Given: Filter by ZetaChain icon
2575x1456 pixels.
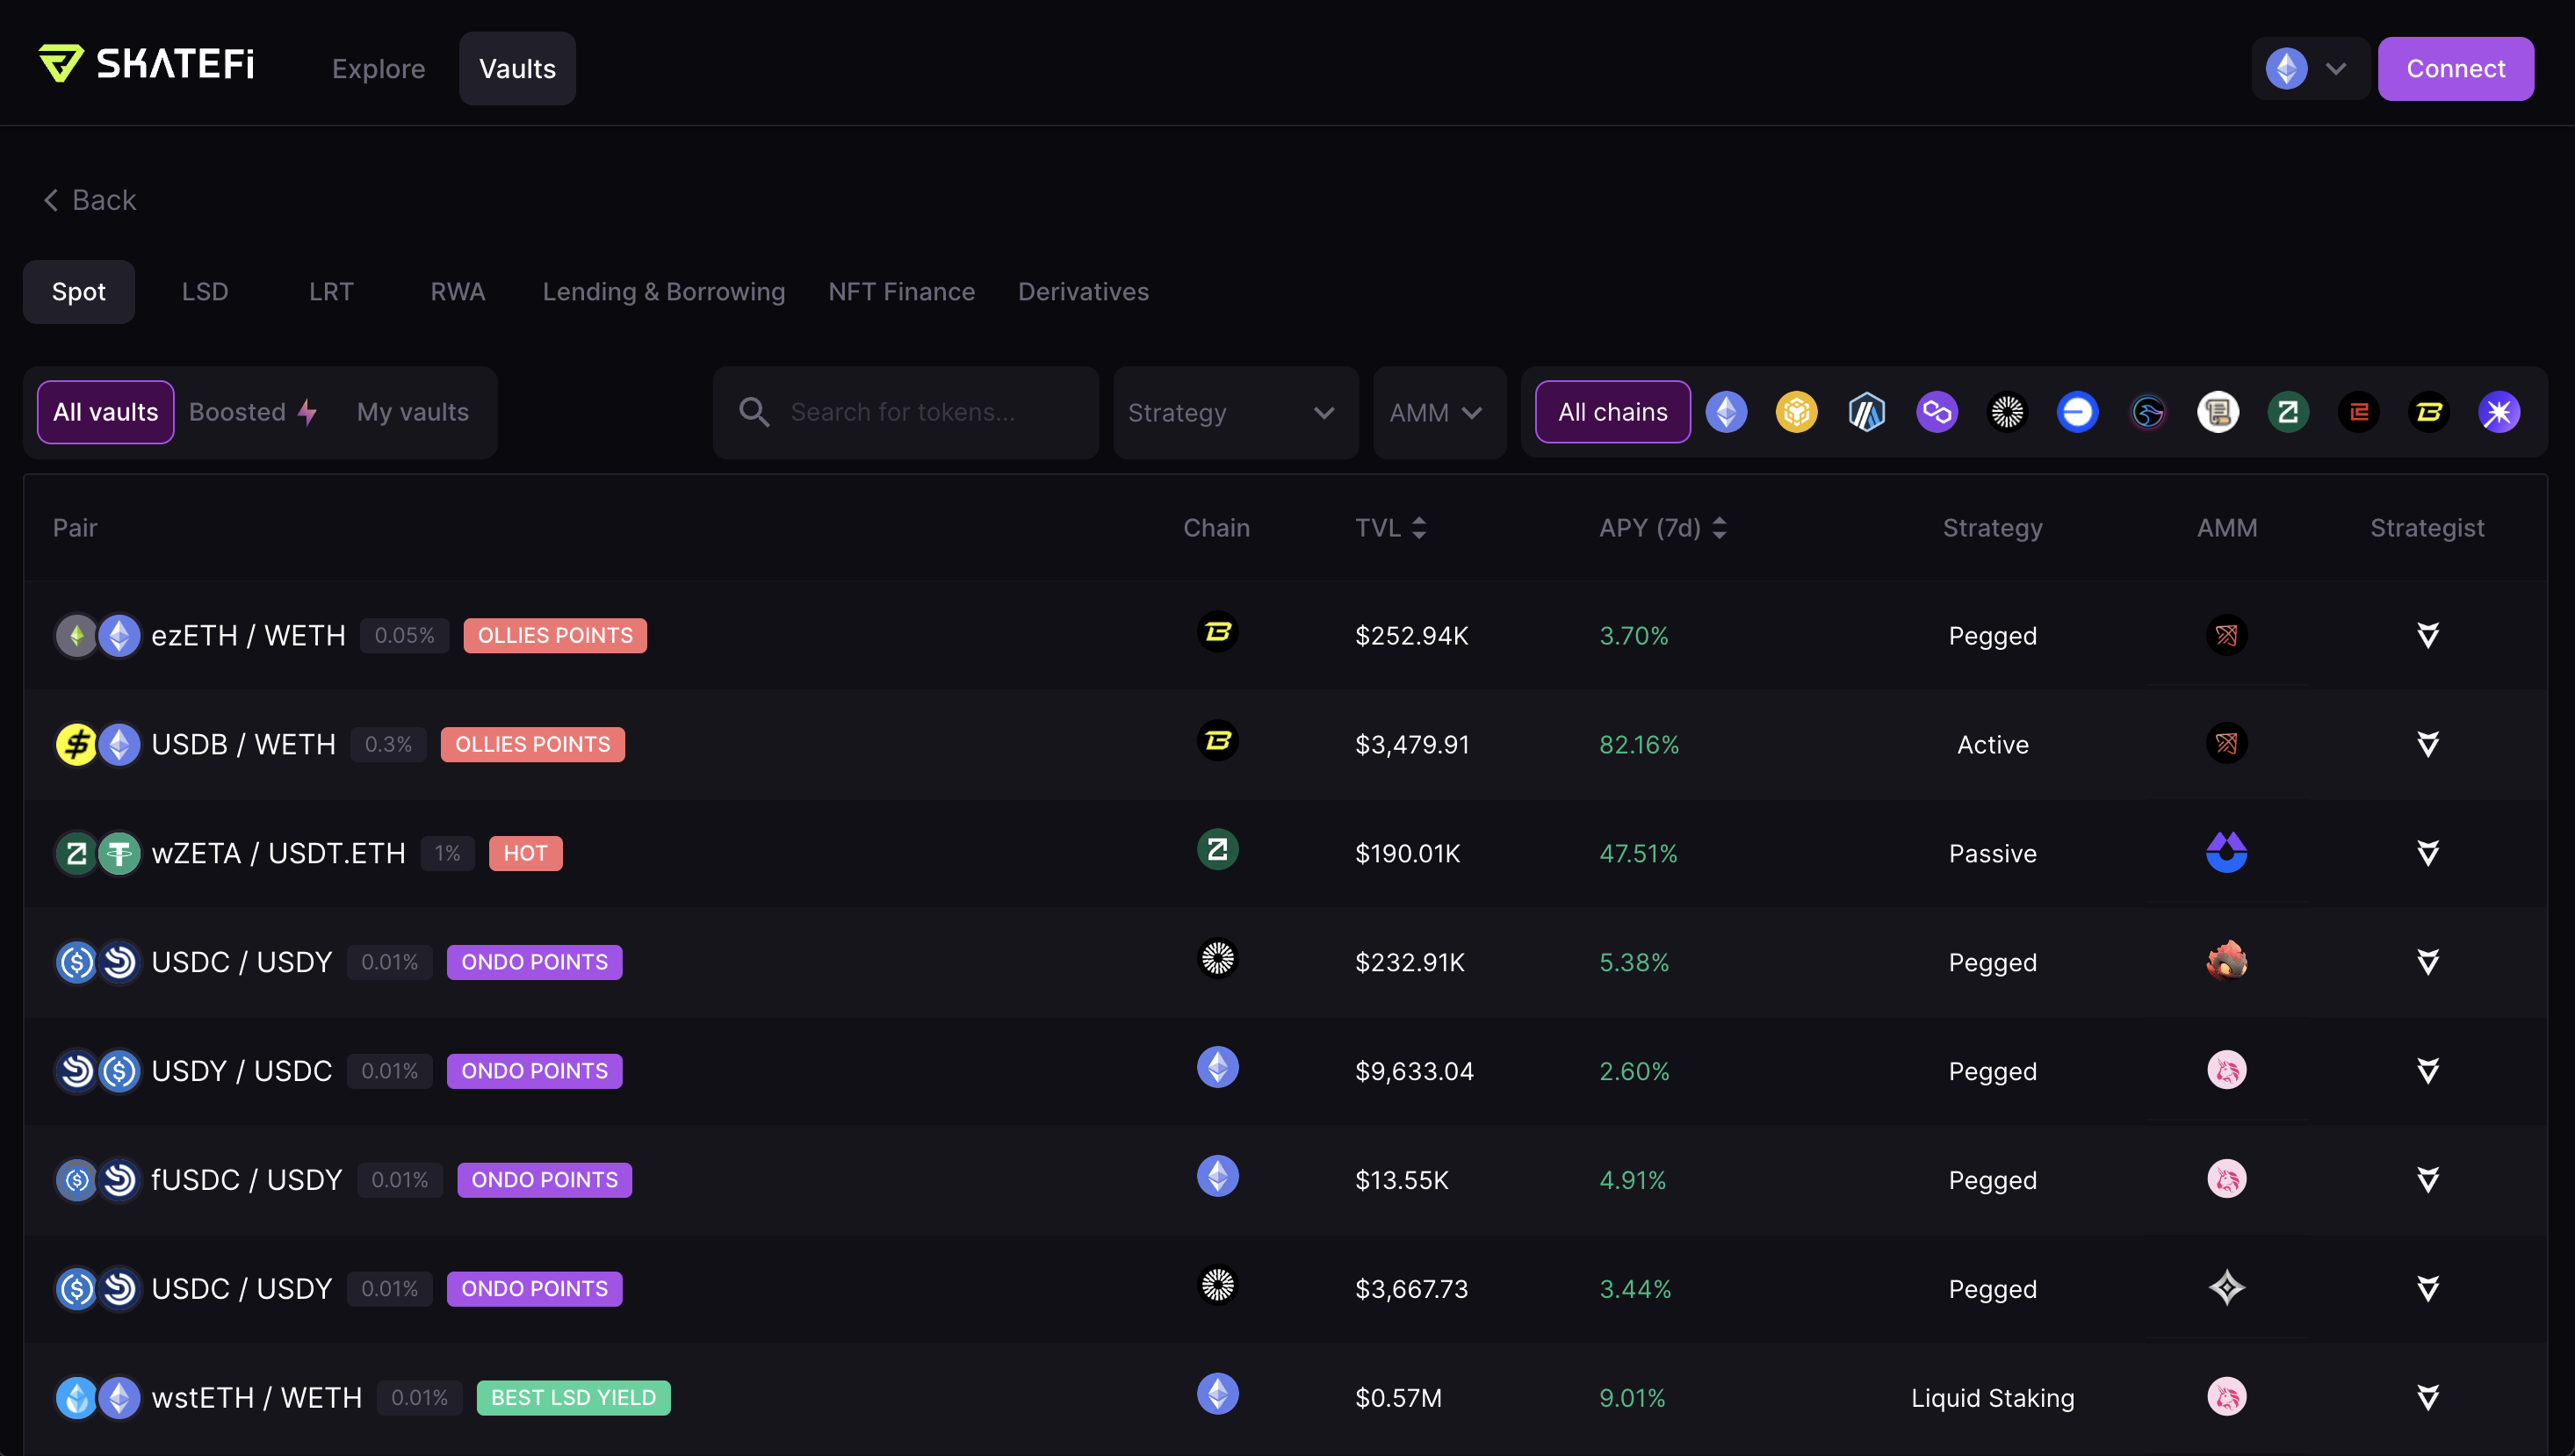Looking at the screenshot, I should coord(2288,412).
